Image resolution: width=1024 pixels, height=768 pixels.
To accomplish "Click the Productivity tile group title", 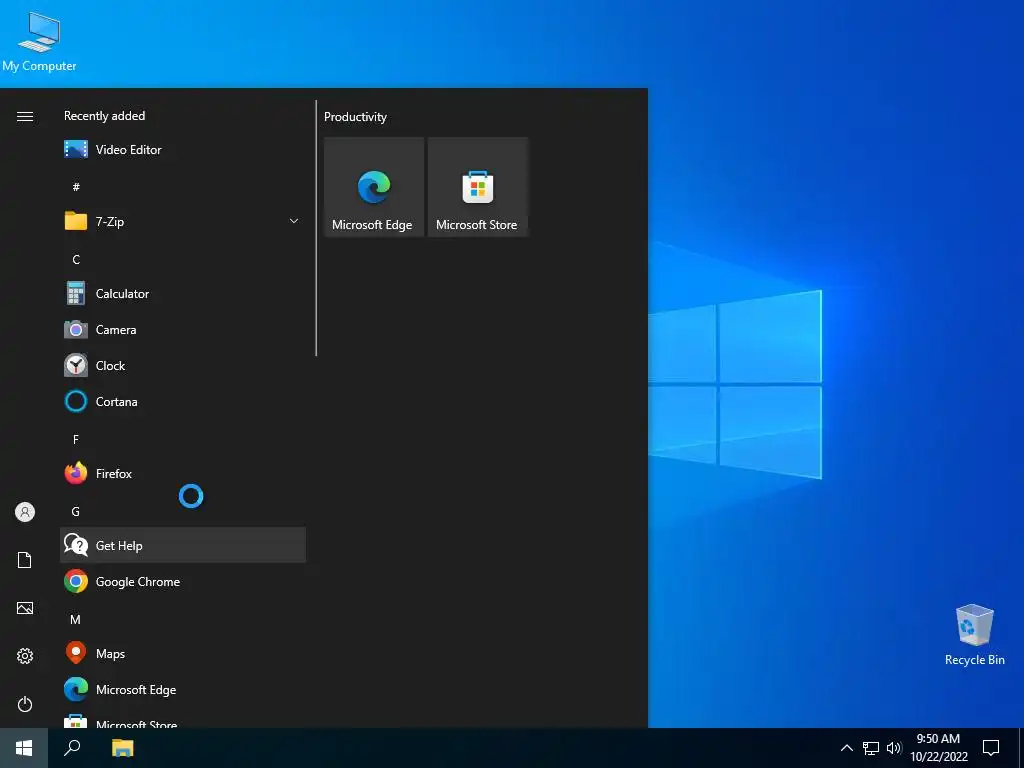I will [x=355, y=117].
